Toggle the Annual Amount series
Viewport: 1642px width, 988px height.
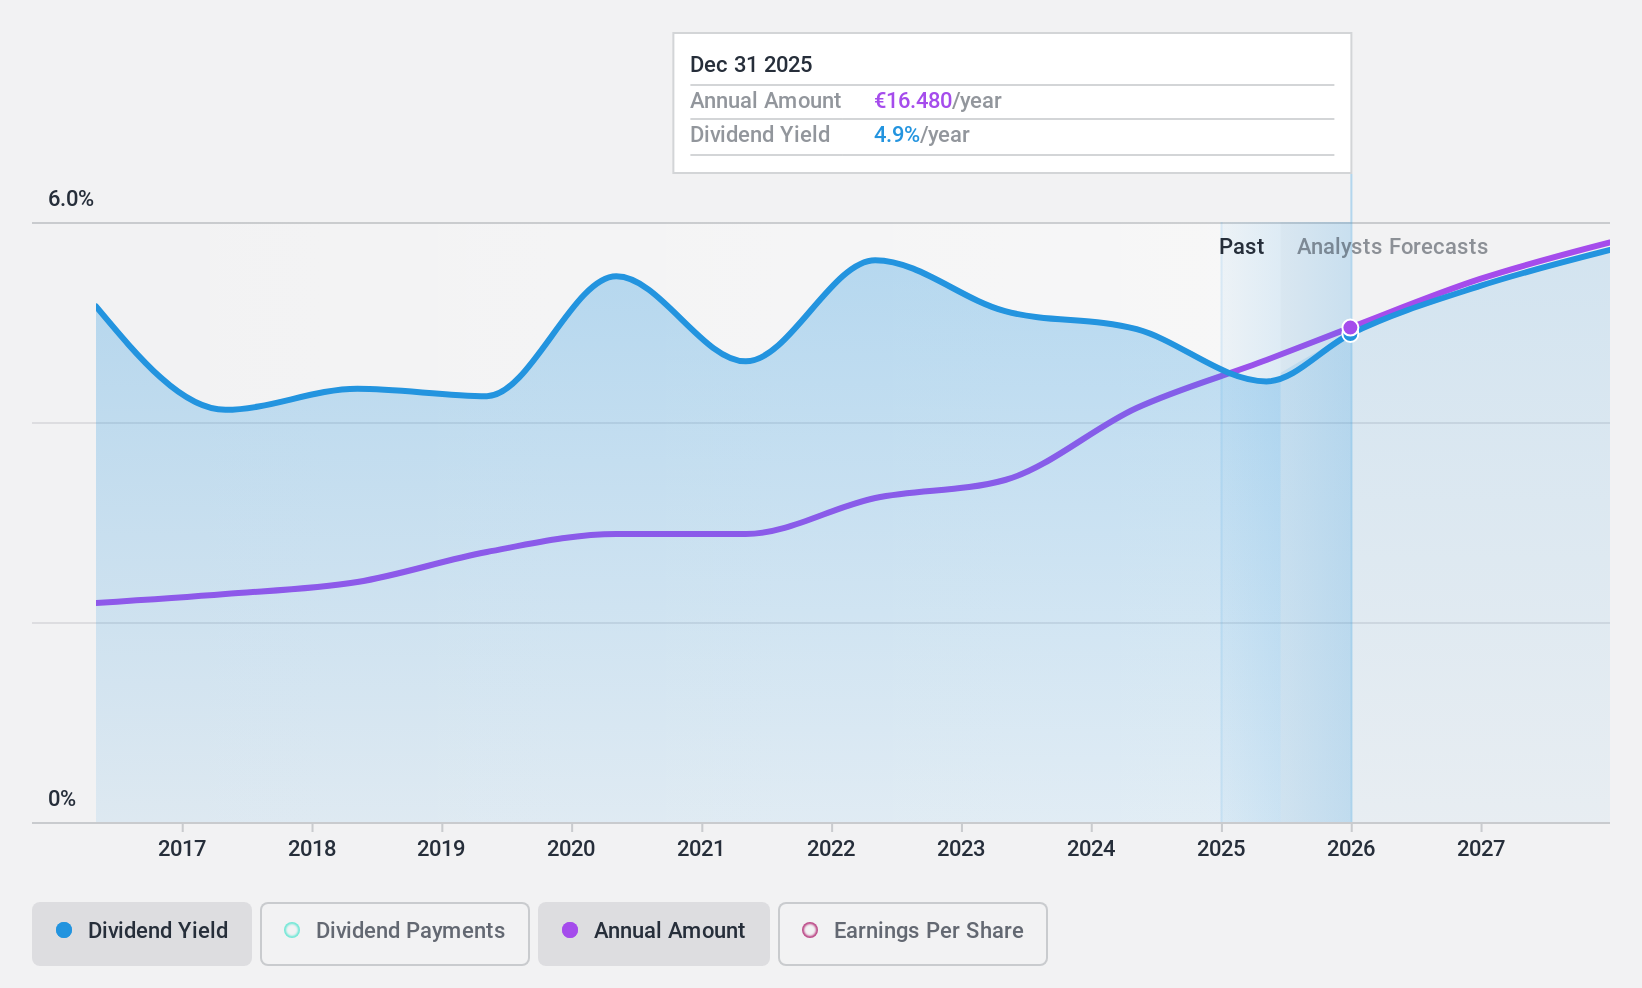(x=654, y=934)
